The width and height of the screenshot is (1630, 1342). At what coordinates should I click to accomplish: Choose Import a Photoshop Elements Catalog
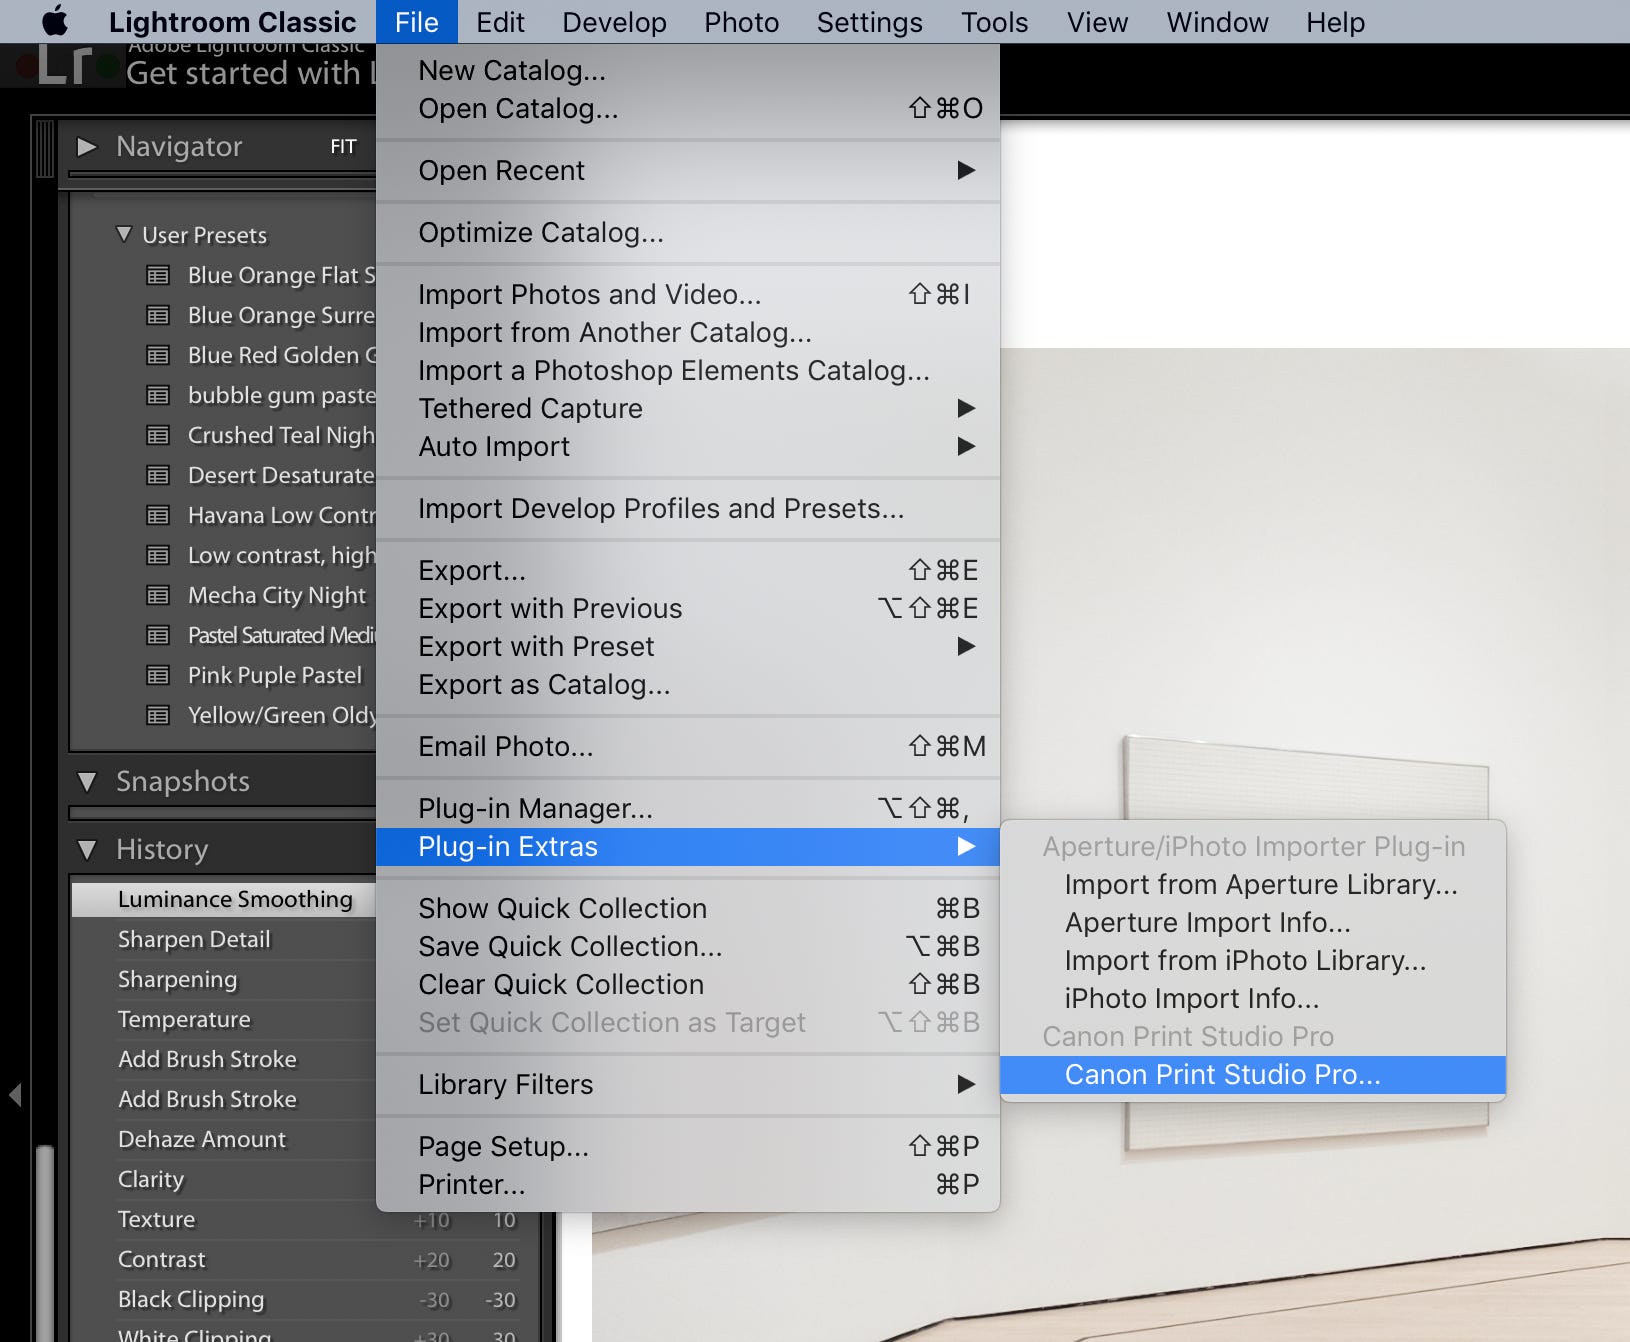click(688, 370)
